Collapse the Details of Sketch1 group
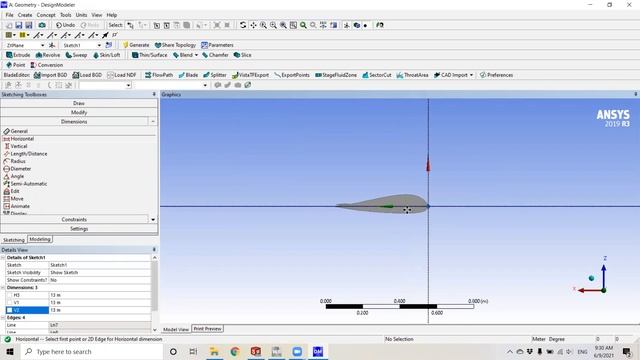 (3, 258)
